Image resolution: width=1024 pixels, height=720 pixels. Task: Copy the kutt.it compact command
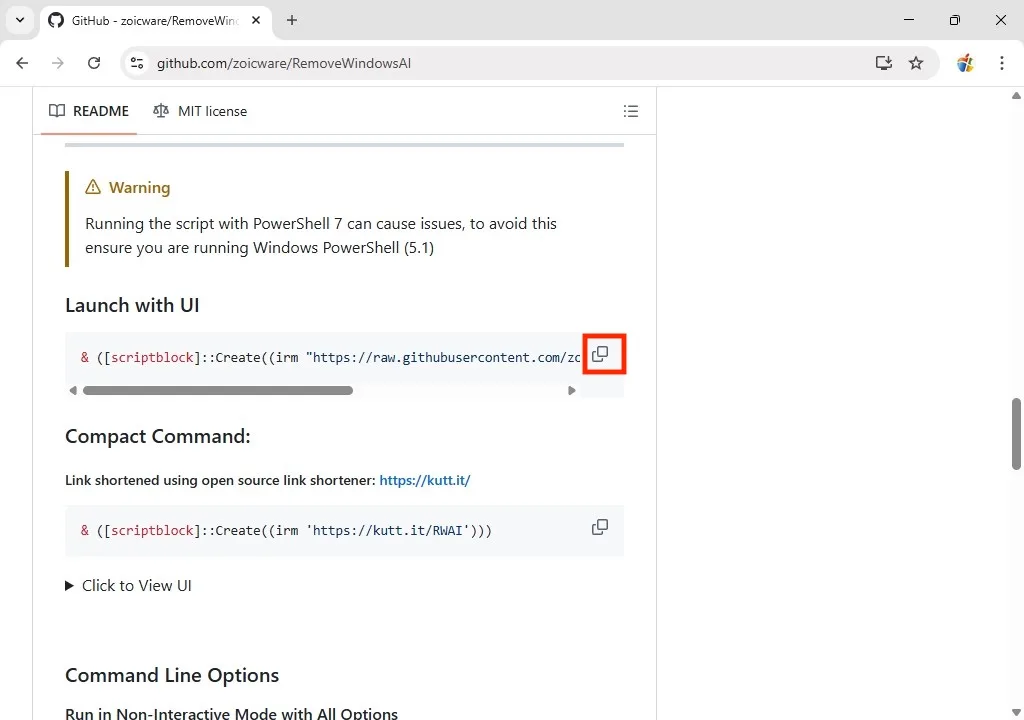point(600,527)
